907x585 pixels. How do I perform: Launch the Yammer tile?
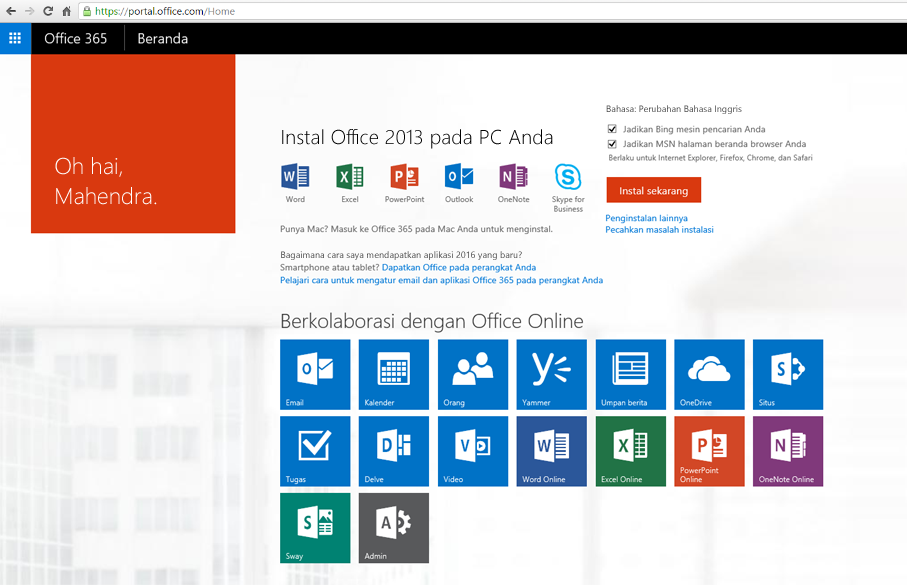552,374
